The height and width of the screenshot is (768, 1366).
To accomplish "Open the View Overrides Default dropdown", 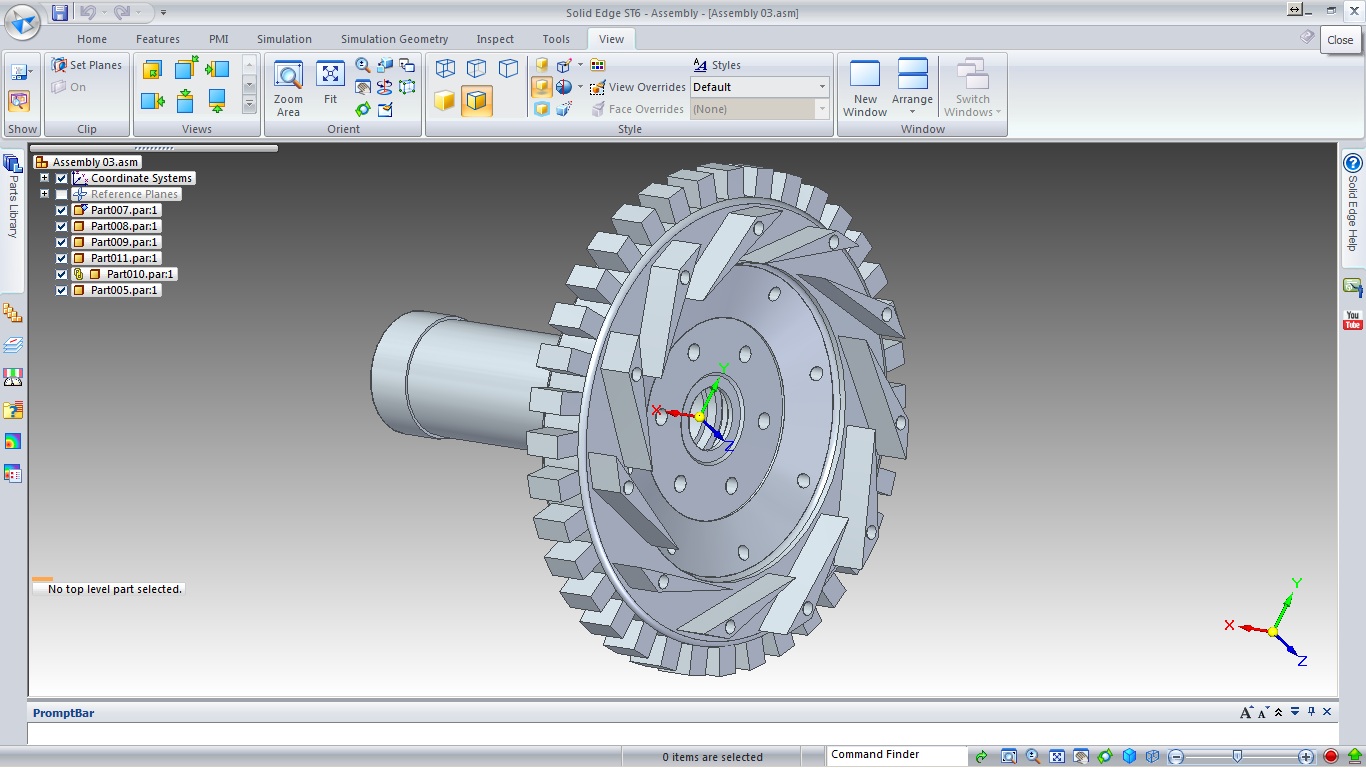I will tap(822, 87).
